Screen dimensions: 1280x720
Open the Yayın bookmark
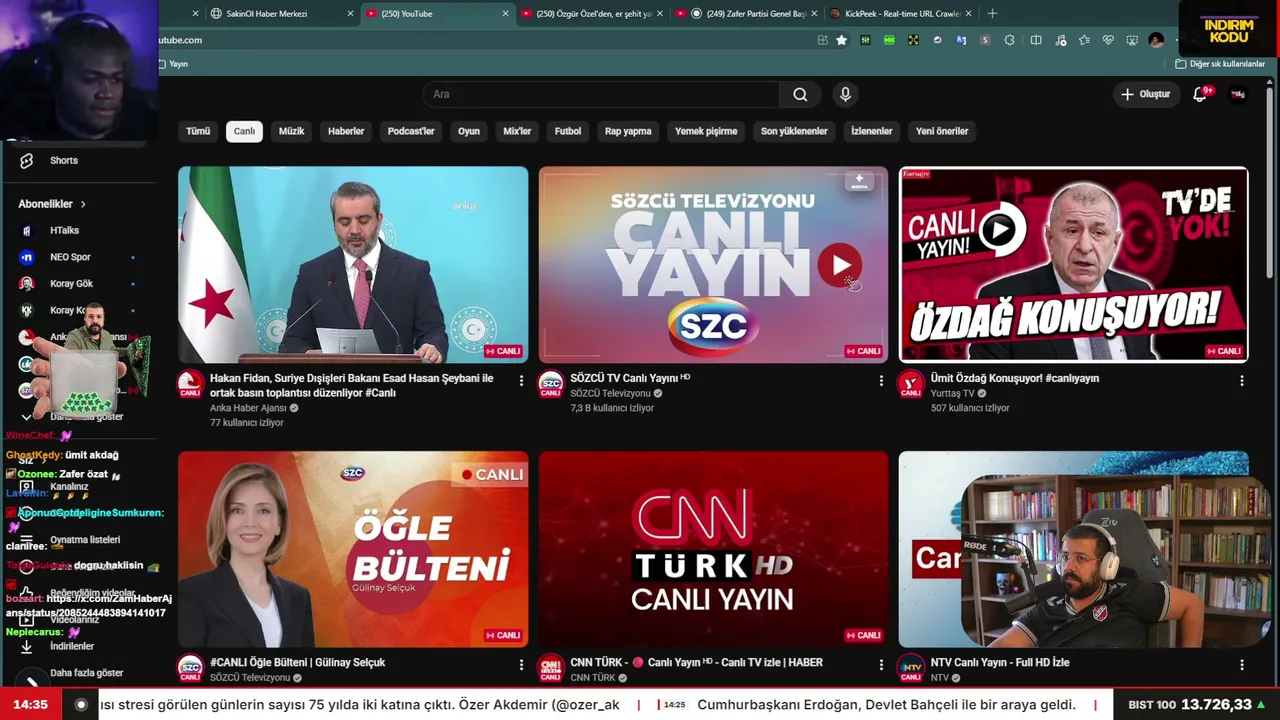pyautogui.click(x=173, y=64)
